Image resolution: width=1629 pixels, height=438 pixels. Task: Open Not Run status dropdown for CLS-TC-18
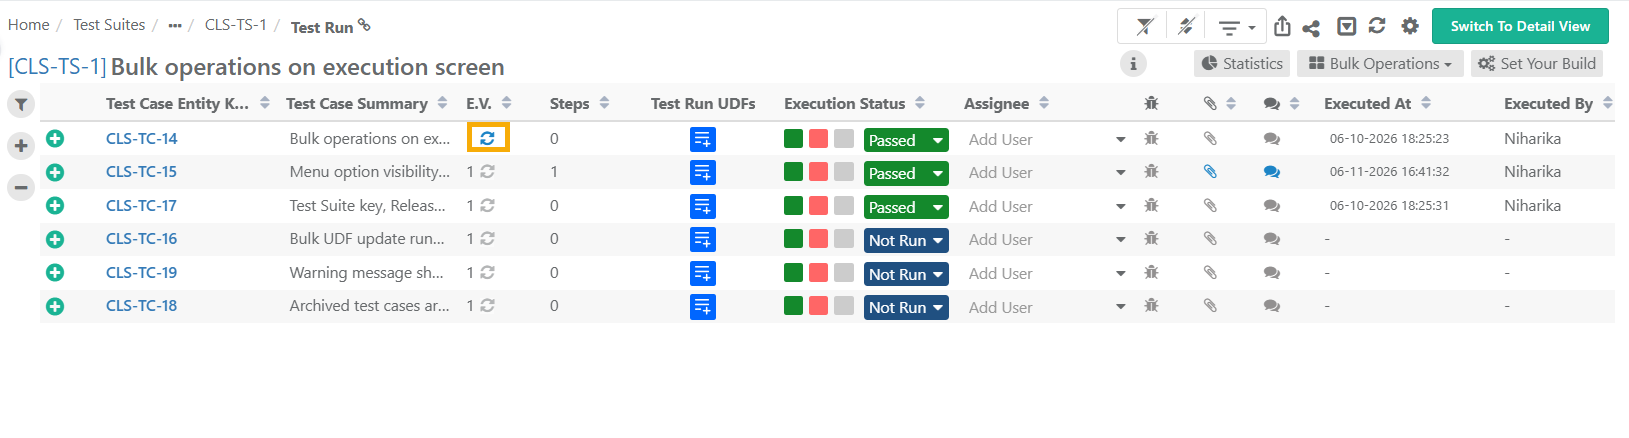click(906, 307)
